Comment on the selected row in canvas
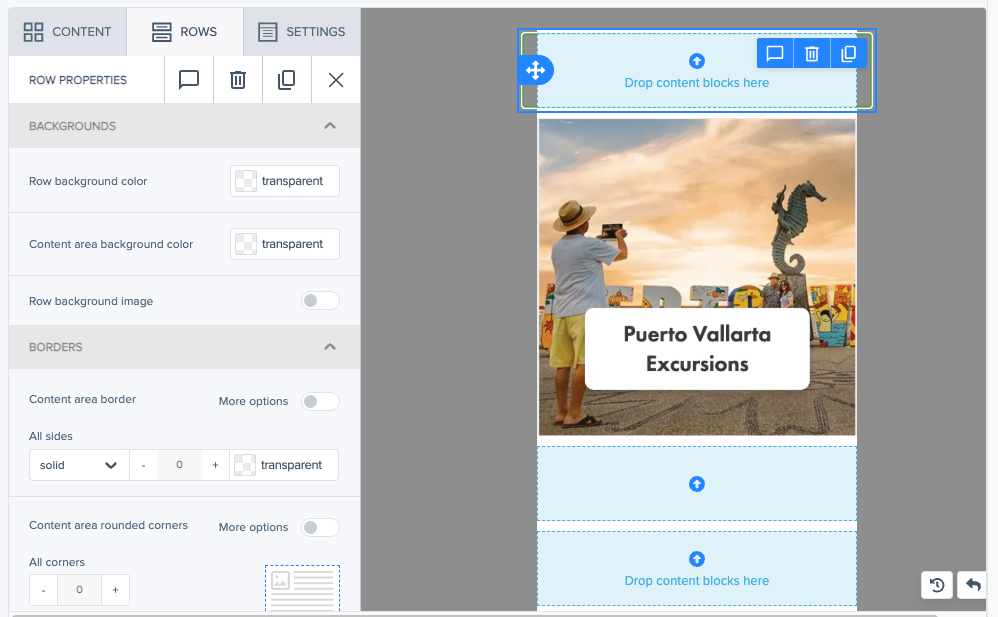Viewport: 998px width, 617px height. pos(775,53)
